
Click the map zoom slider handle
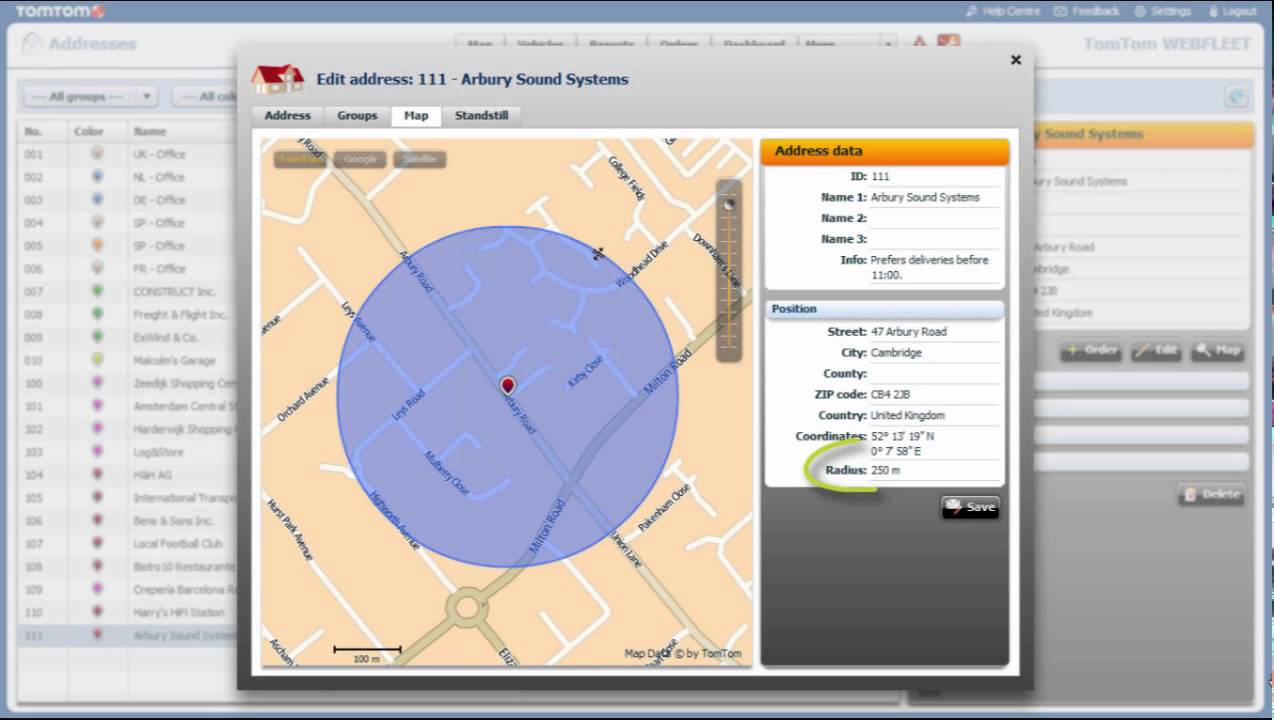click(x=729, y=204)
